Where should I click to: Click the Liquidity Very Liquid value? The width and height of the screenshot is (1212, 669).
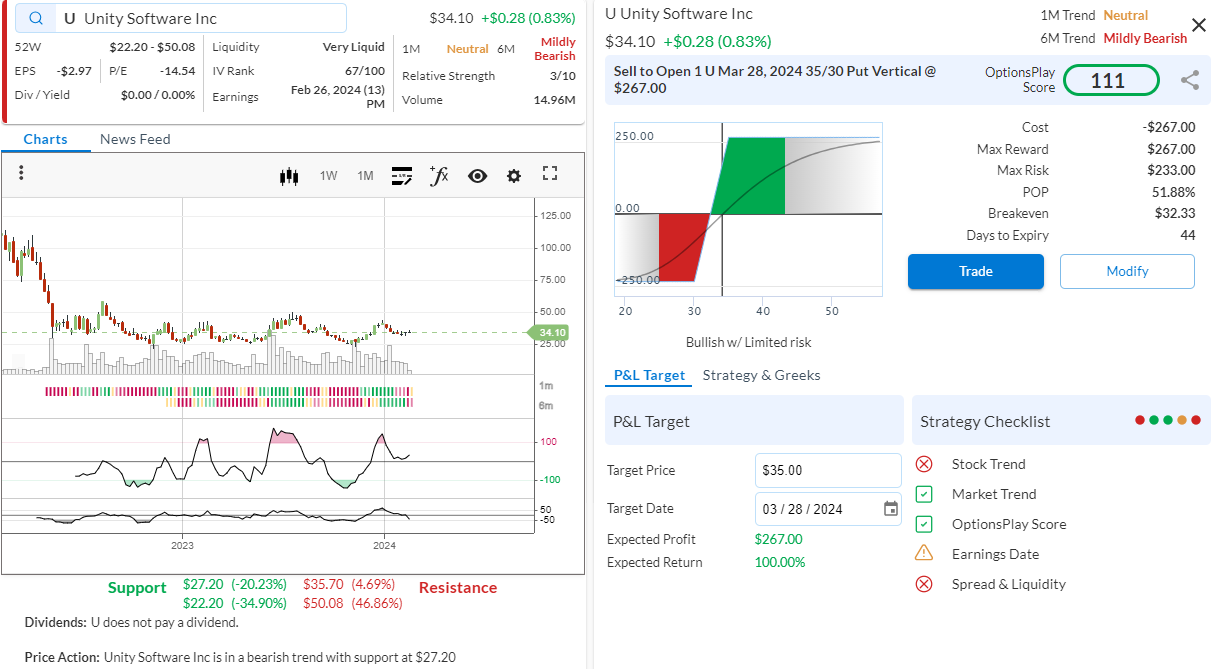354,47
